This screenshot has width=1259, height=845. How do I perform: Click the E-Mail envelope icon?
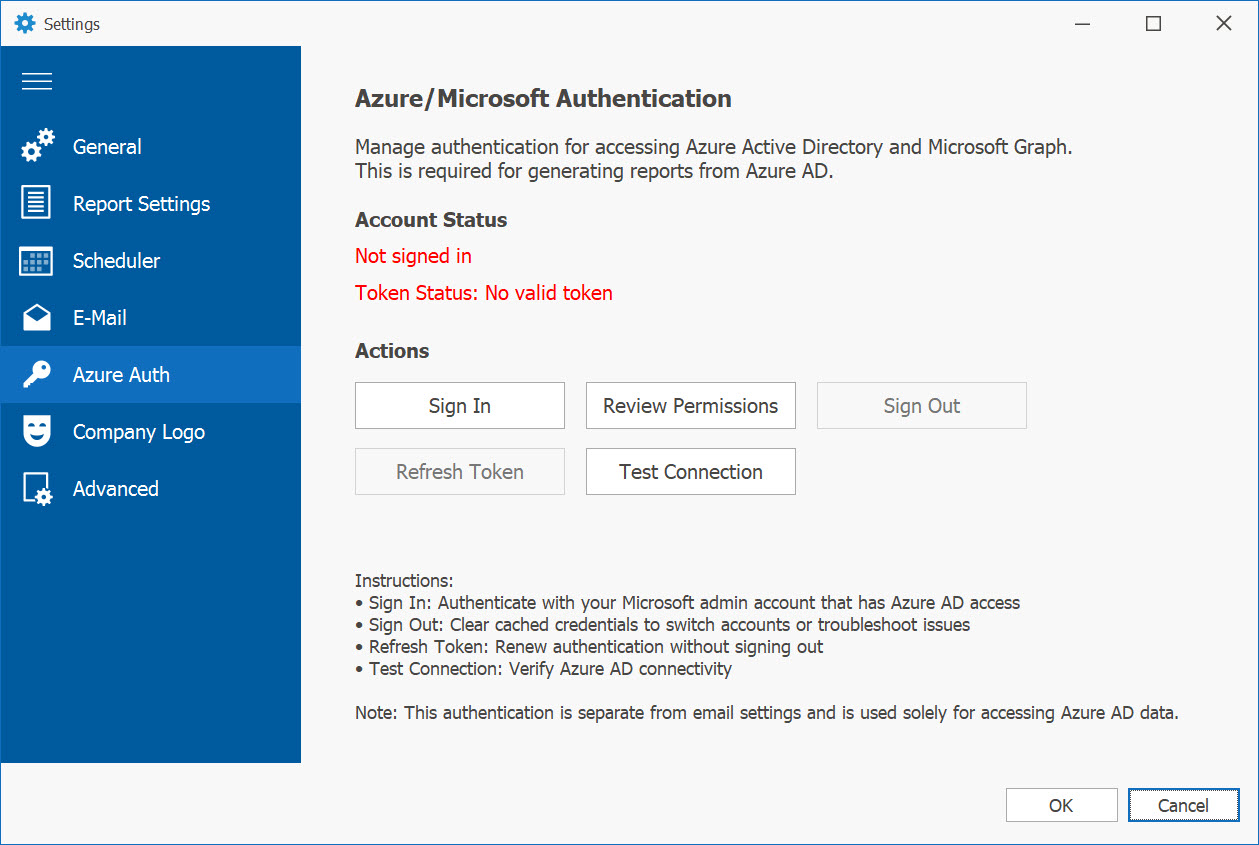(37, 318)
